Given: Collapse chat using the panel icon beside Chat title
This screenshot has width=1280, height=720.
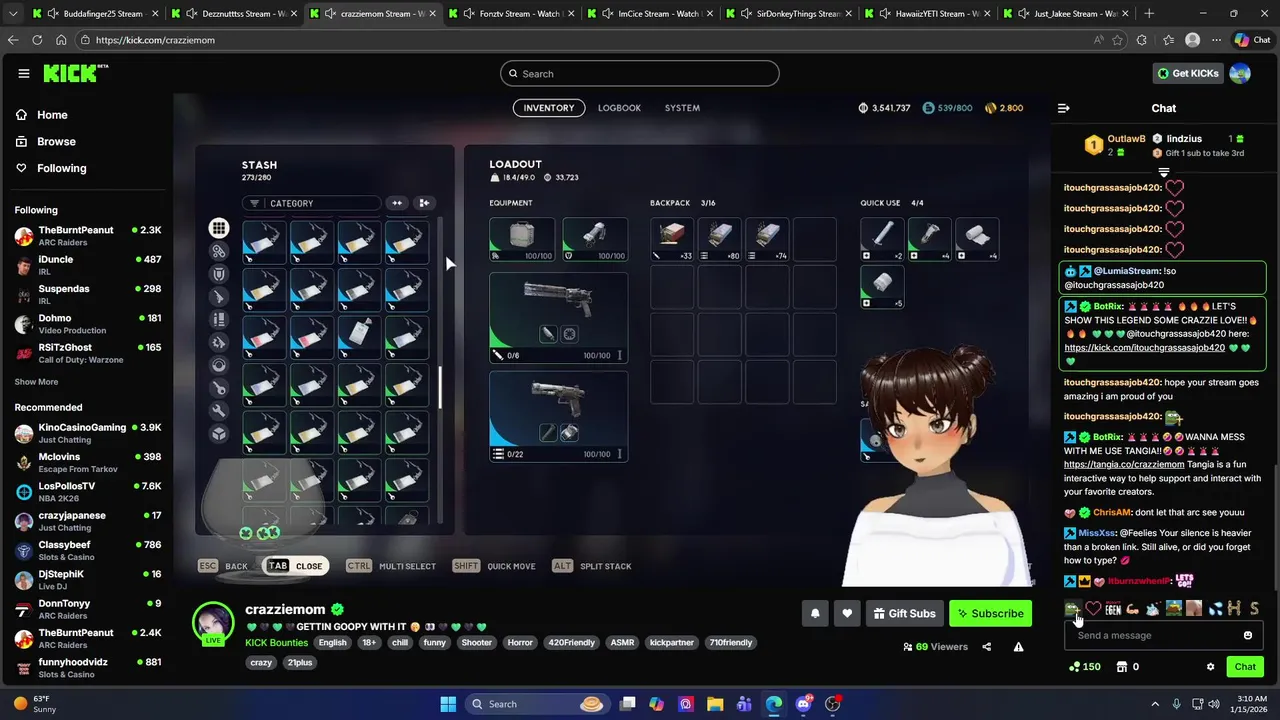Looking at the screenshot, I should (1064, 108).
